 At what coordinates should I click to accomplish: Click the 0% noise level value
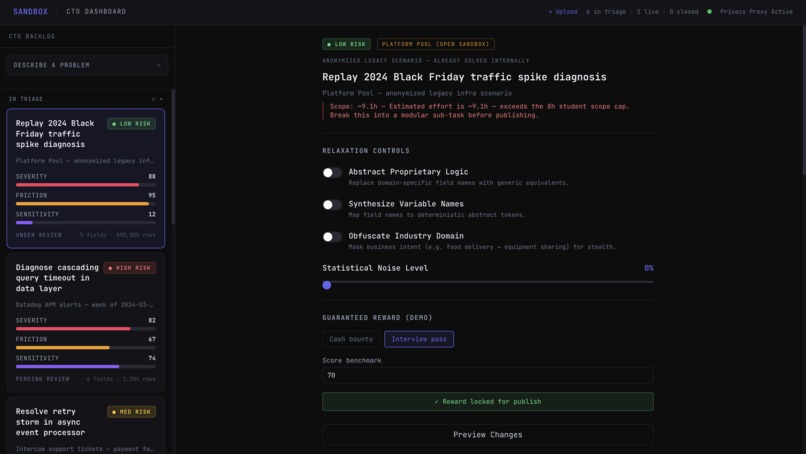(x=649, y=268)
